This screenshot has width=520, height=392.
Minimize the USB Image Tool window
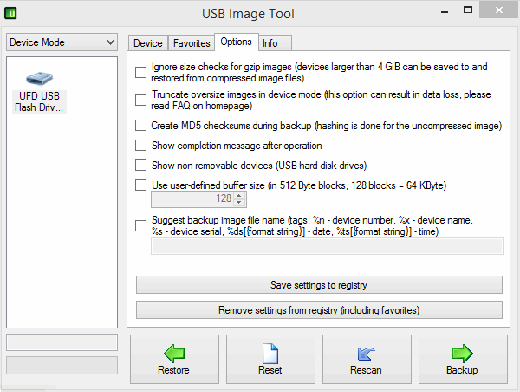pyautogui.click(x=444, y=11)
